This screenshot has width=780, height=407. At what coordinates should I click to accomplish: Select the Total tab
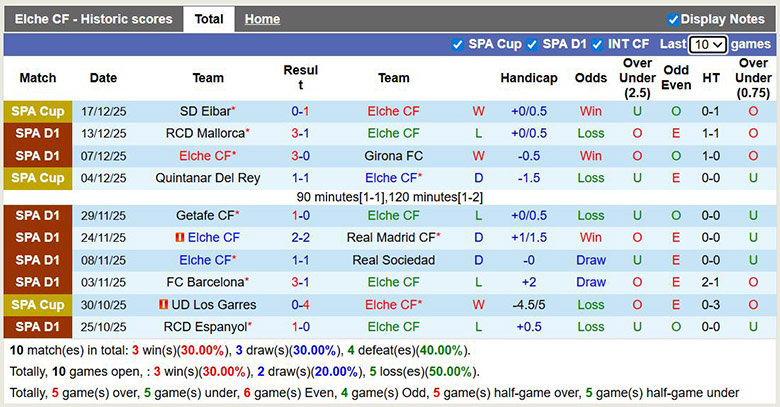click(x=209, y=19)
